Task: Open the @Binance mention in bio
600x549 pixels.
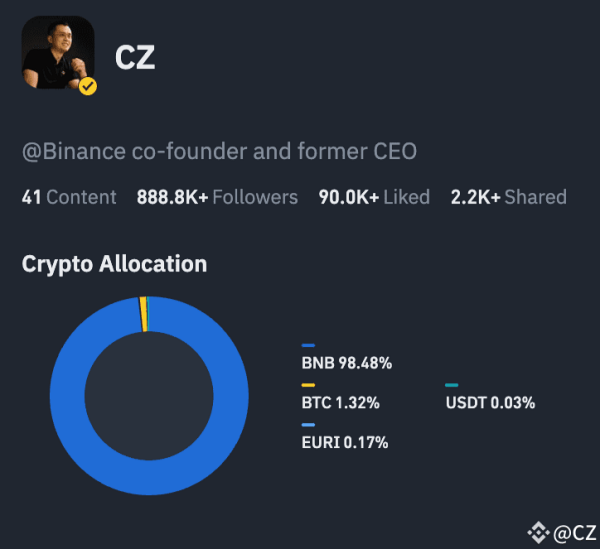Action: (x=74, y=152)
